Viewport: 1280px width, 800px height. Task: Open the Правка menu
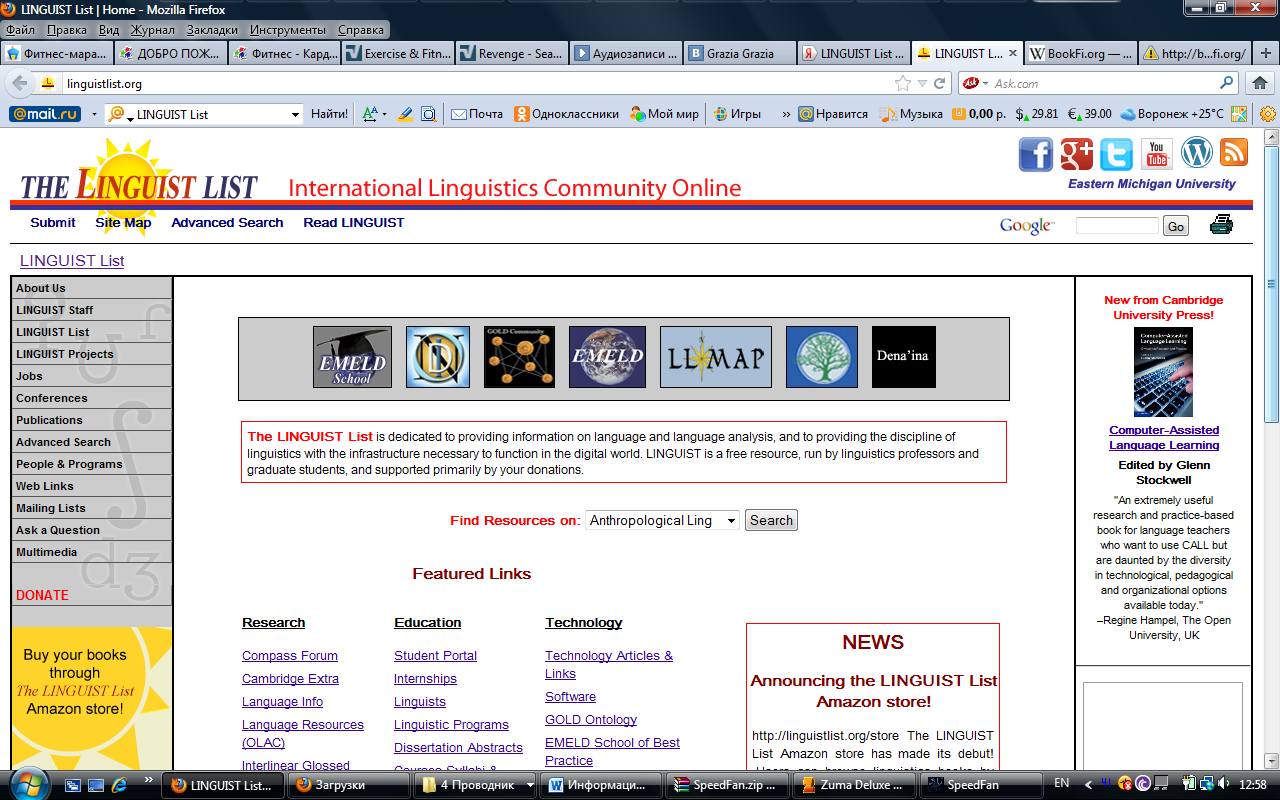[67, 30]
